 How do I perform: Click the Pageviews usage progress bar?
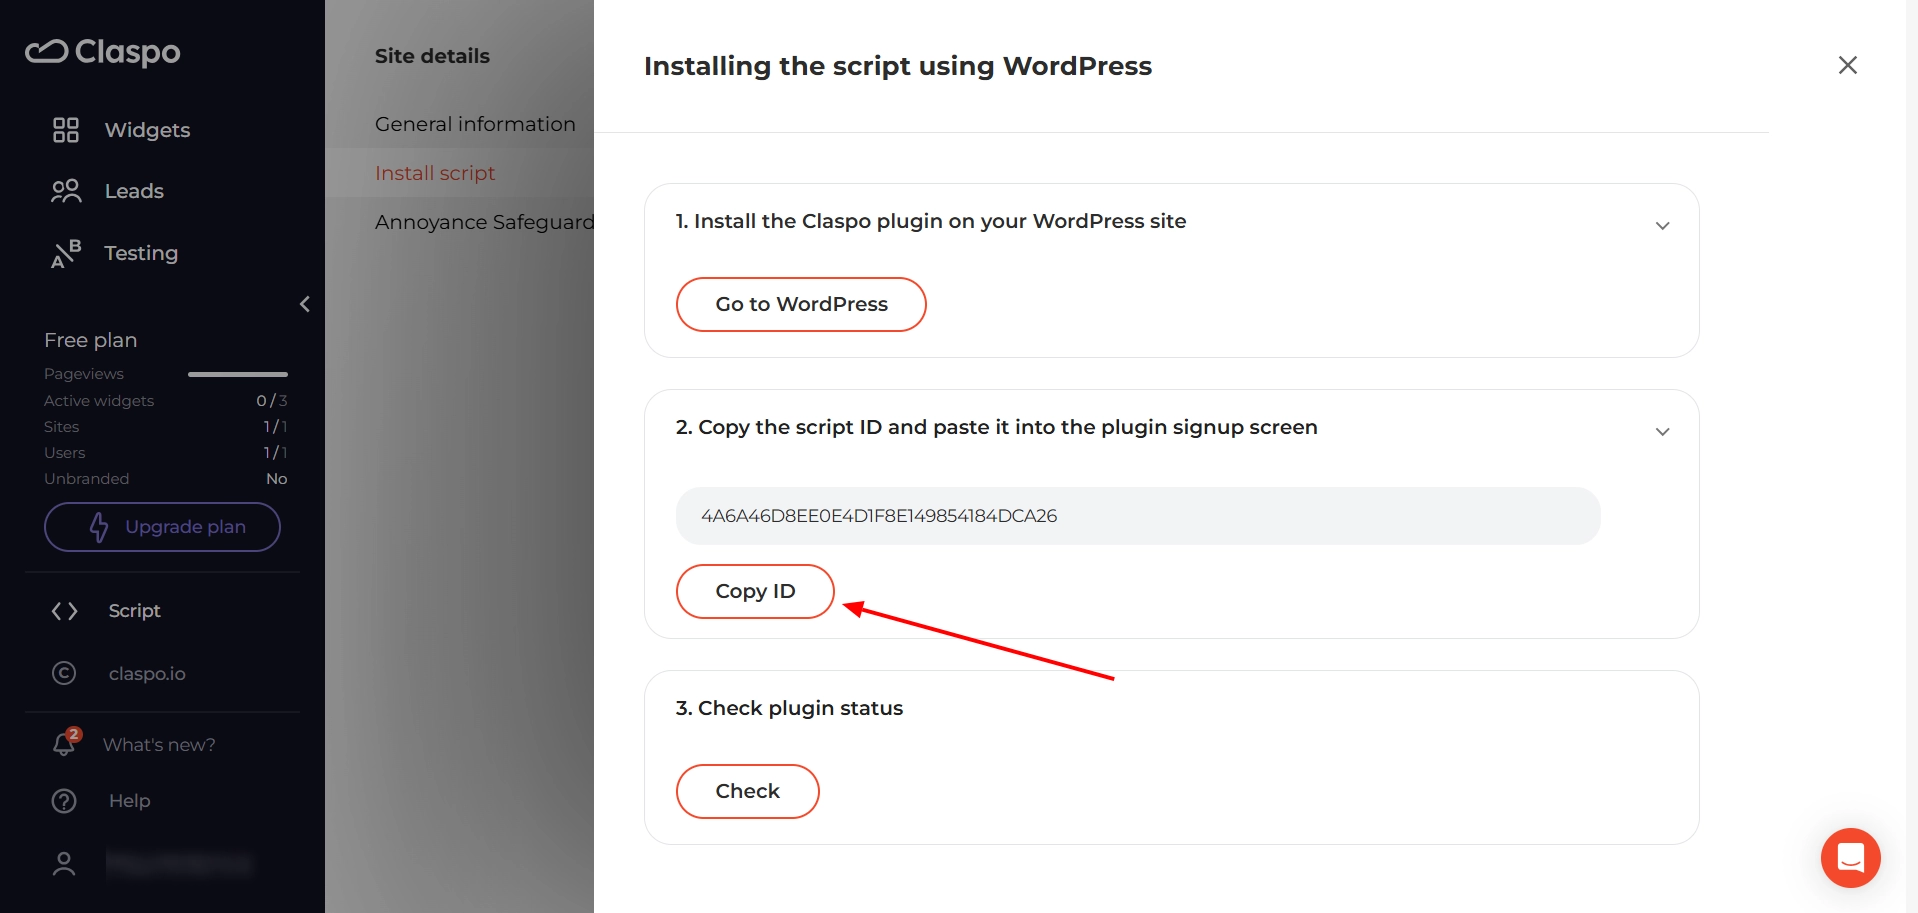pos(238,374)
